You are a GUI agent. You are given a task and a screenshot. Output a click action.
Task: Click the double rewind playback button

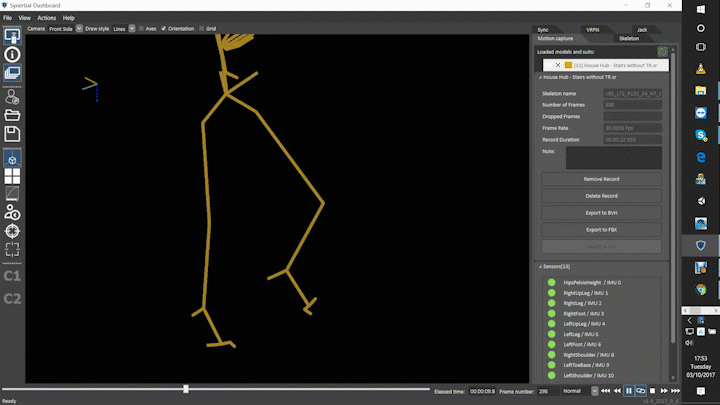click(617, 391)
